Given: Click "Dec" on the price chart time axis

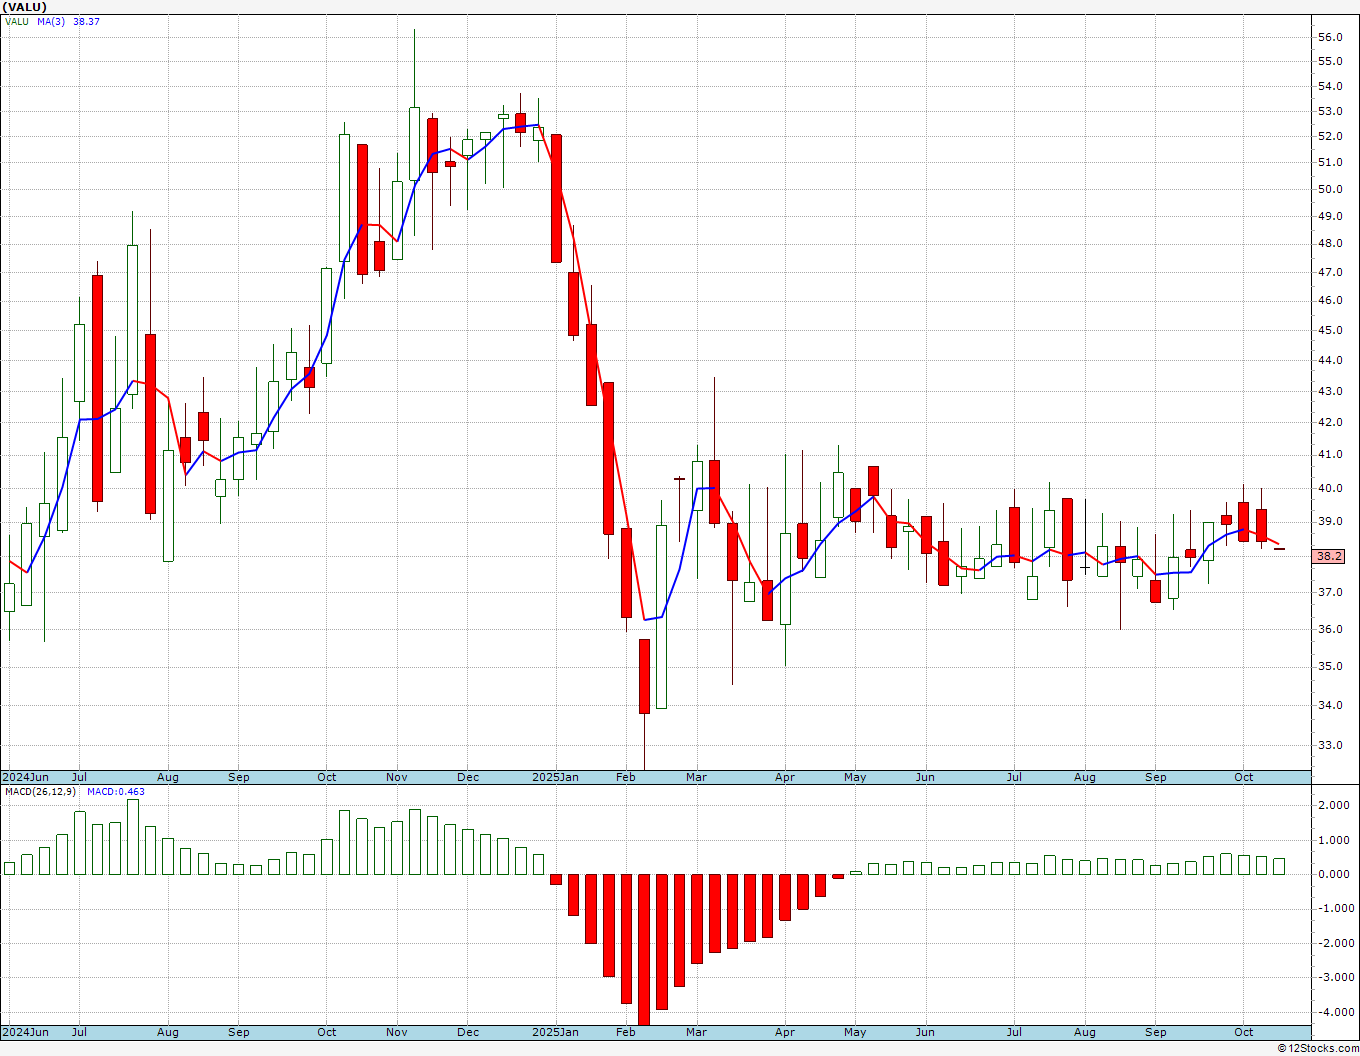Looking at the screenshot, I should (x=468, y=777).
